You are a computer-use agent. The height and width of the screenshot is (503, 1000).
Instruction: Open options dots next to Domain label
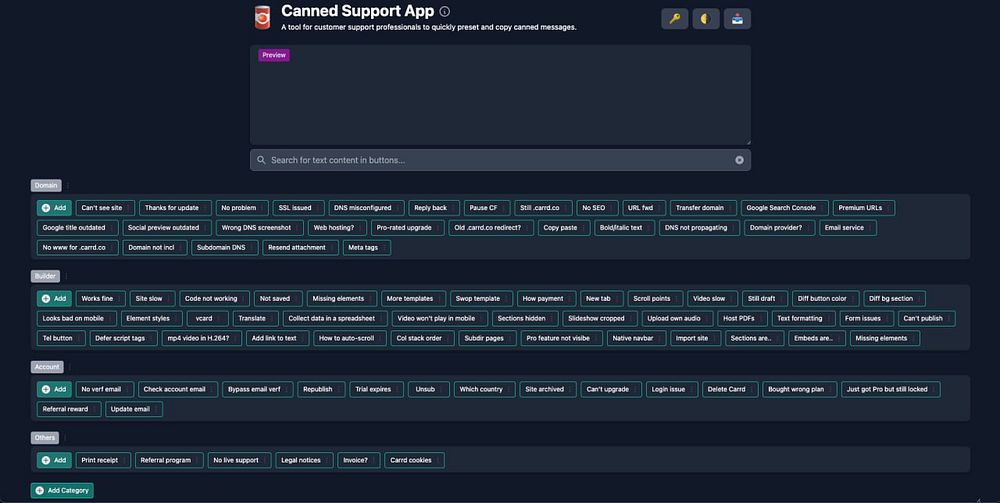tap(68, 186)
